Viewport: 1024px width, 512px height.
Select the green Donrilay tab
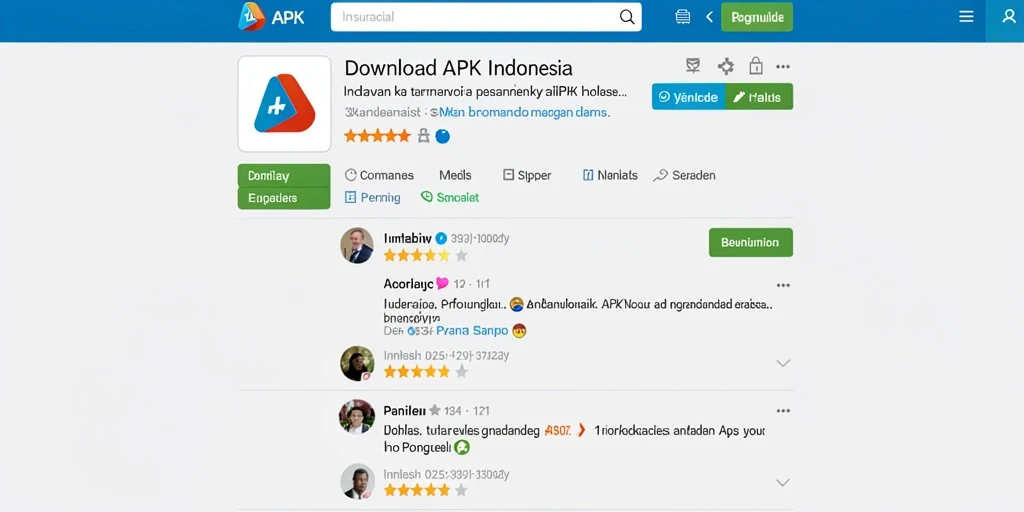pyautogui.click(x=284, y=176)
